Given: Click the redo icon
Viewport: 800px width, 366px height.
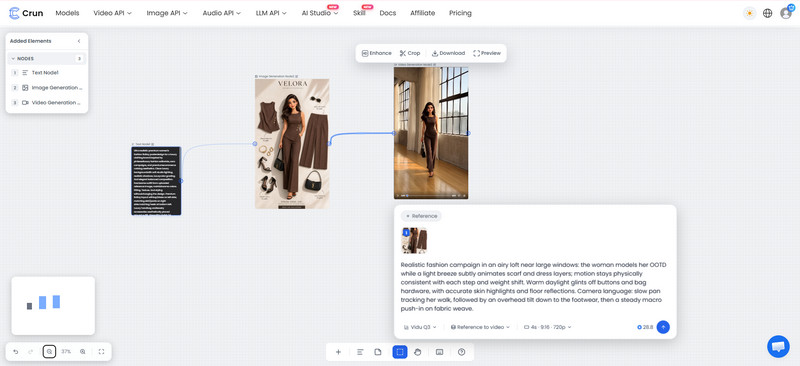Looking at the screenshot, I should pos(31,352).
